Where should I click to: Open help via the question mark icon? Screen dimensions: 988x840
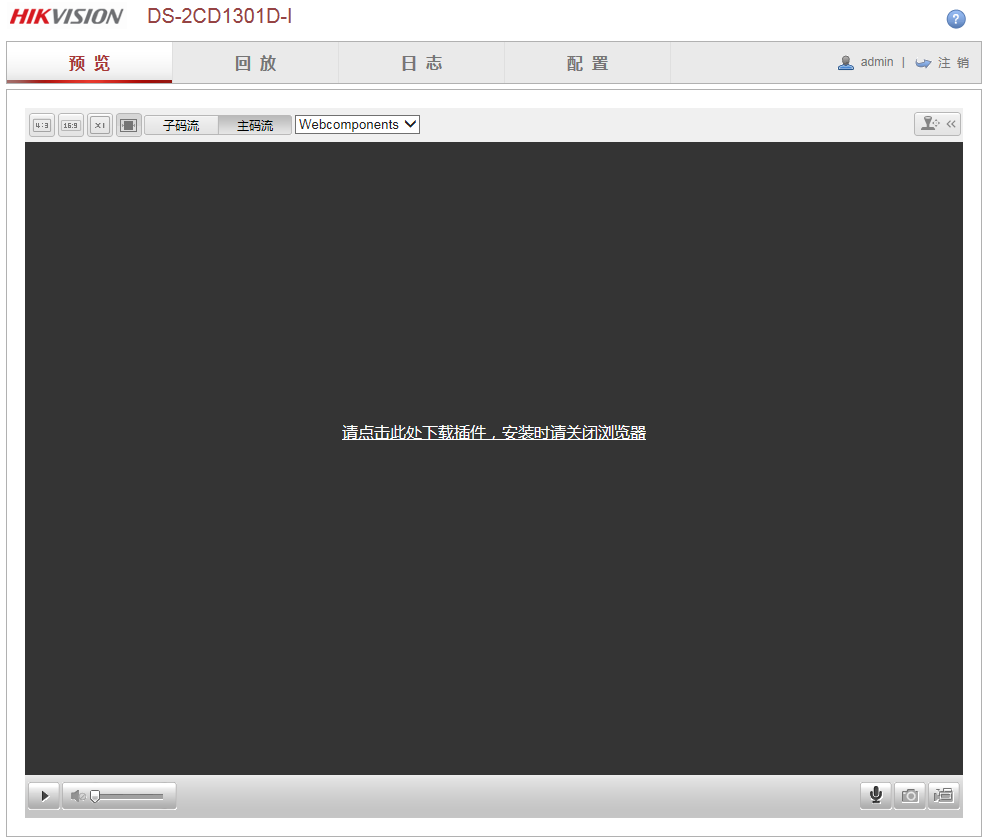[x=956, y=19]
